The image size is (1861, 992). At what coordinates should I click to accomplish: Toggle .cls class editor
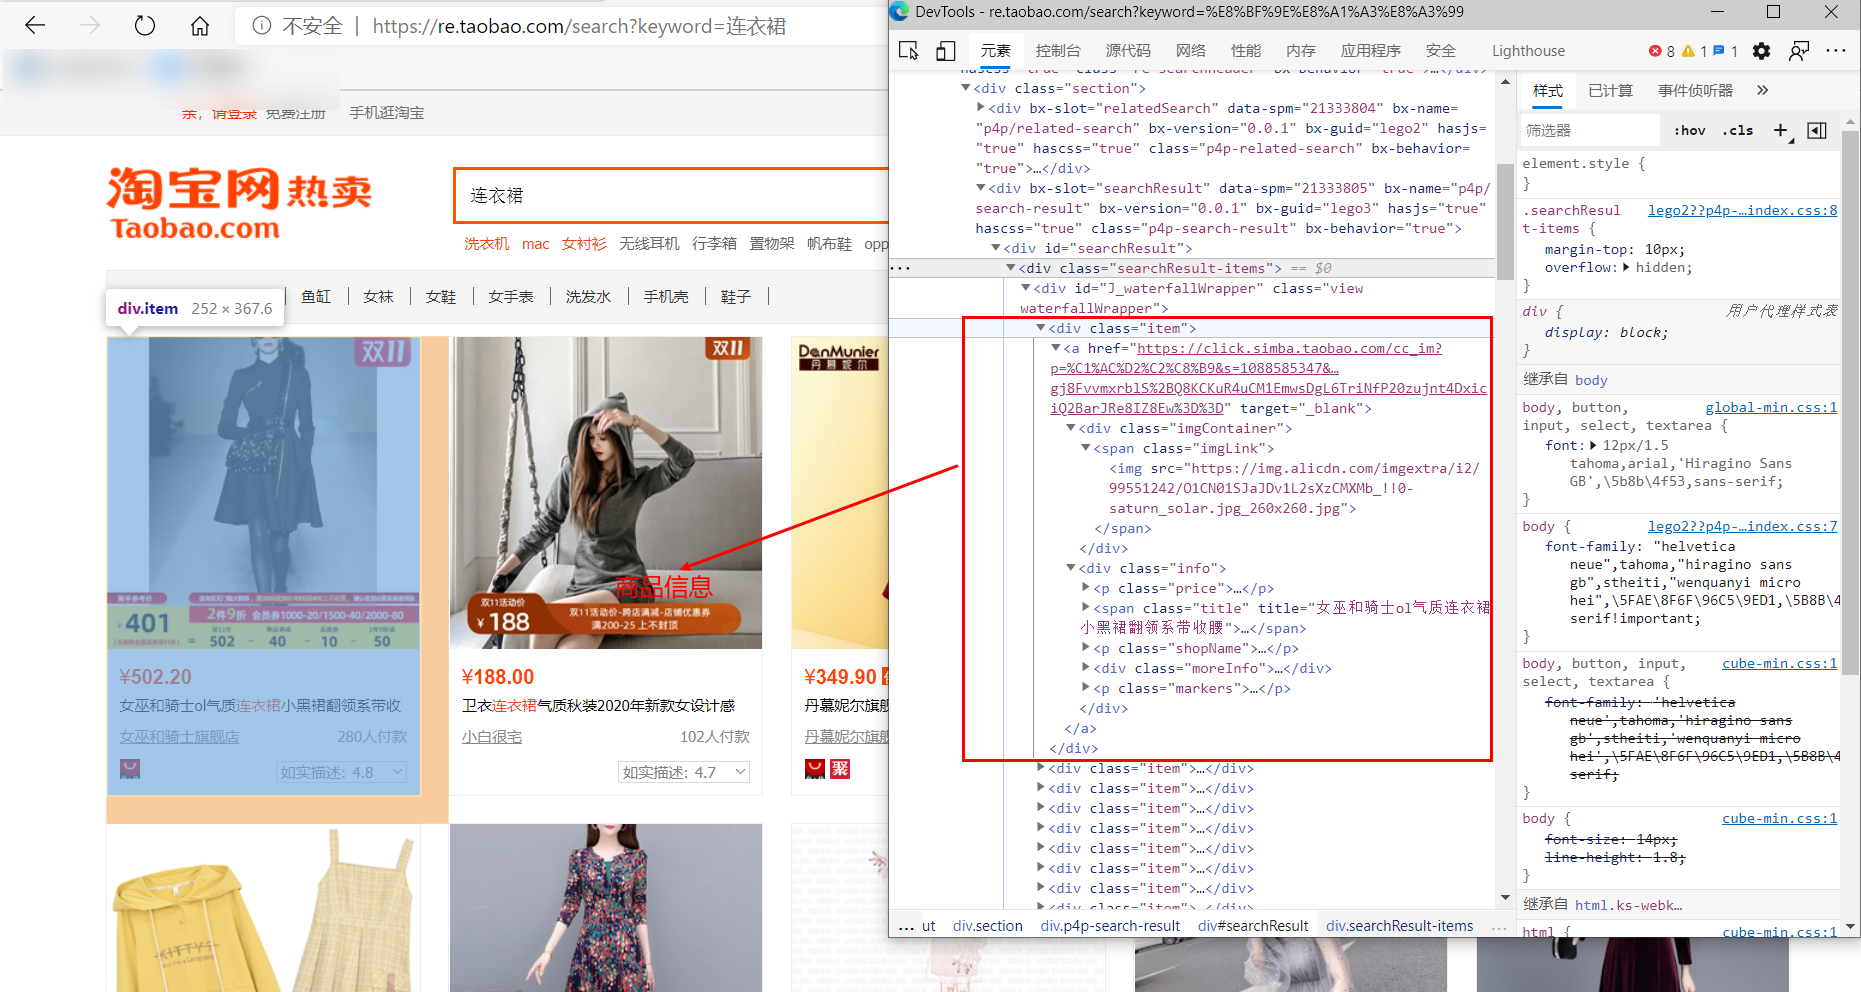(x=1738, y=130)
